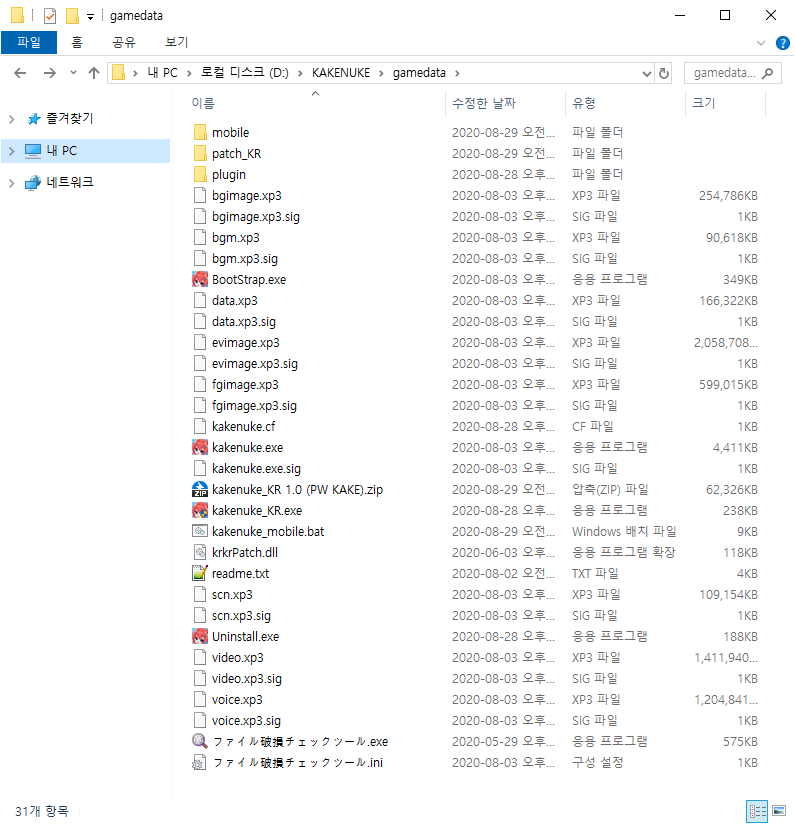Expand the ribbon with the chevron

click(760, 43)
